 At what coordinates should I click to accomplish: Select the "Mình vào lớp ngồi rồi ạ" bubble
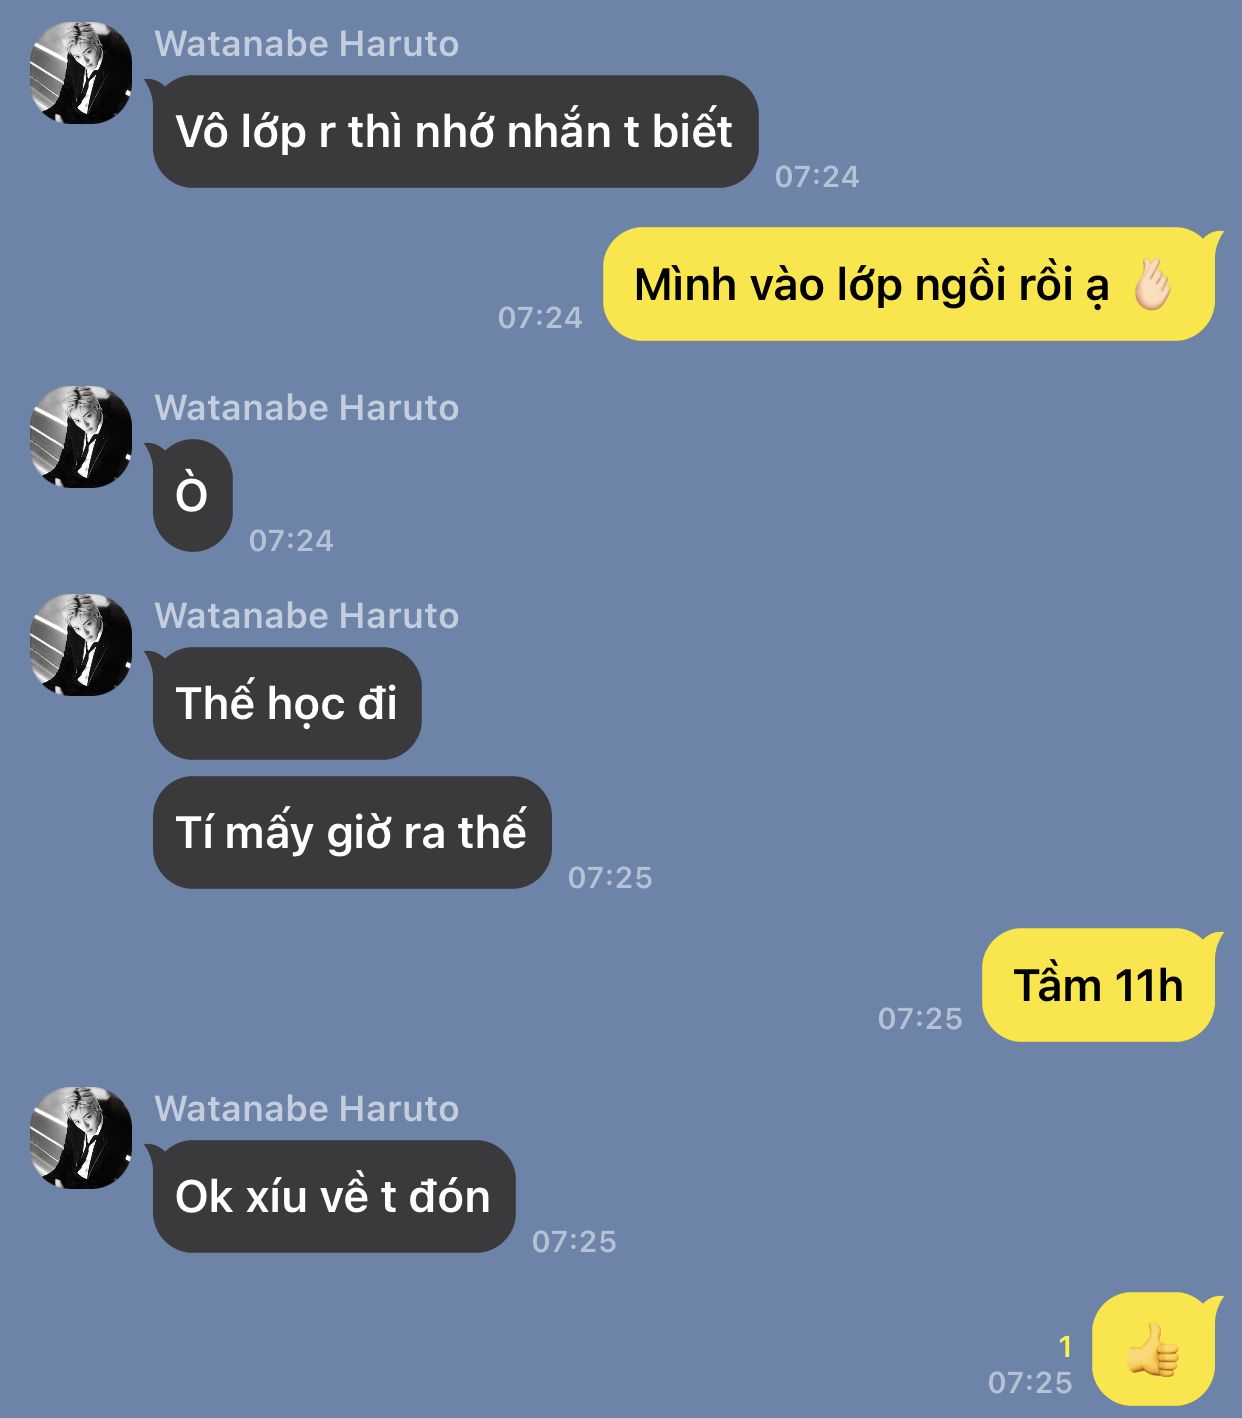tap(909, 284)
